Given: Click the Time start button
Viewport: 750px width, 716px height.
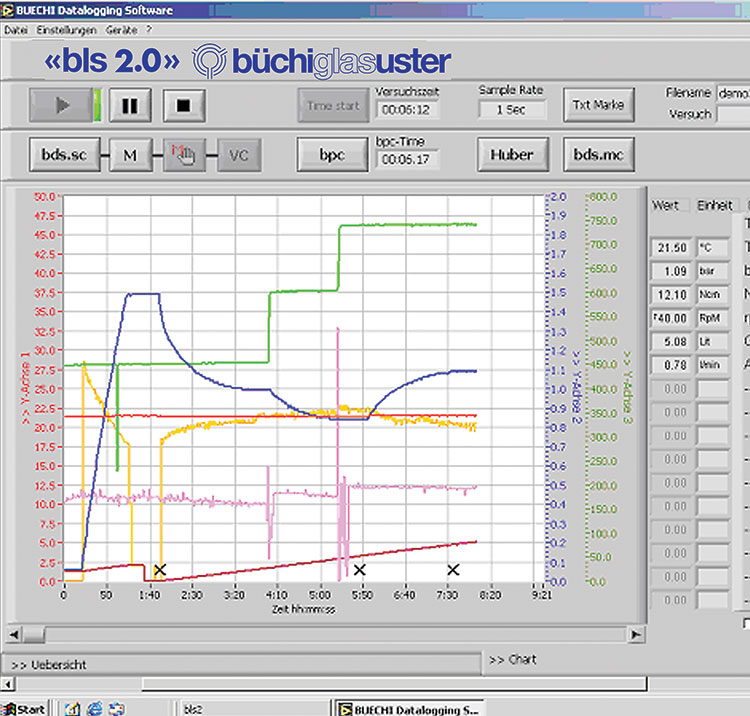Looking at the screenshot, I should (x=333, y=105).
